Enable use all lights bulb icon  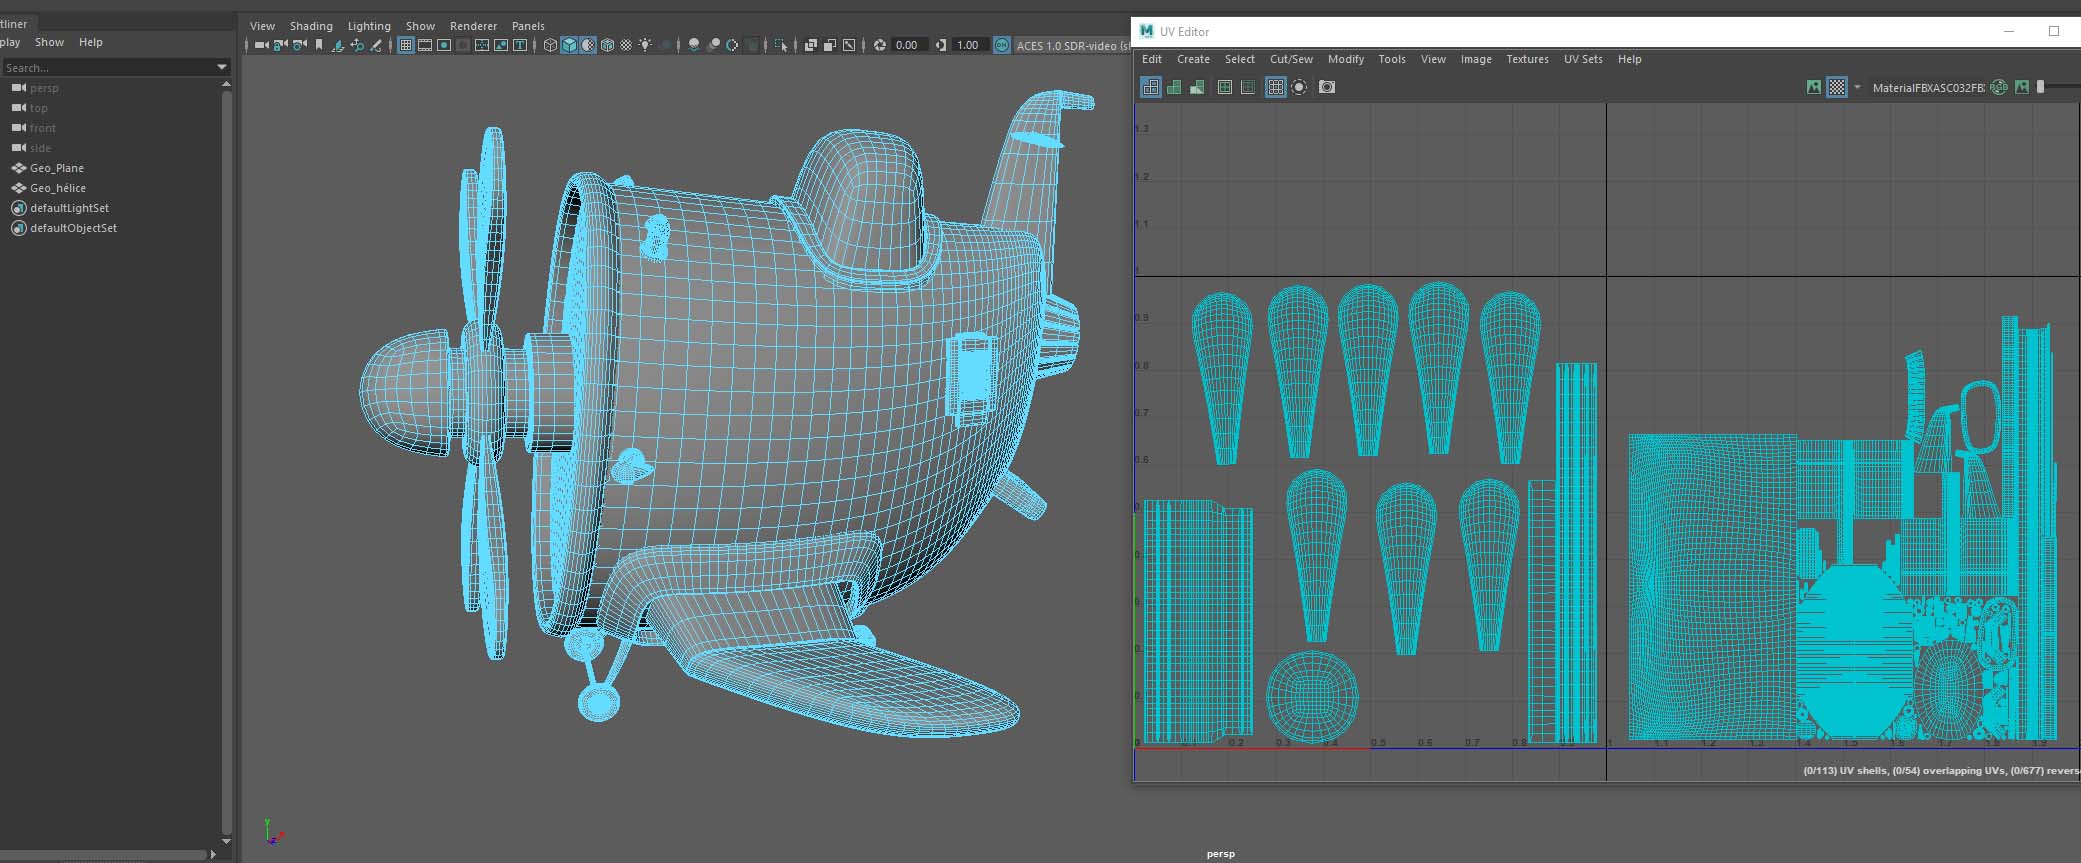click(x=645, y=45)
